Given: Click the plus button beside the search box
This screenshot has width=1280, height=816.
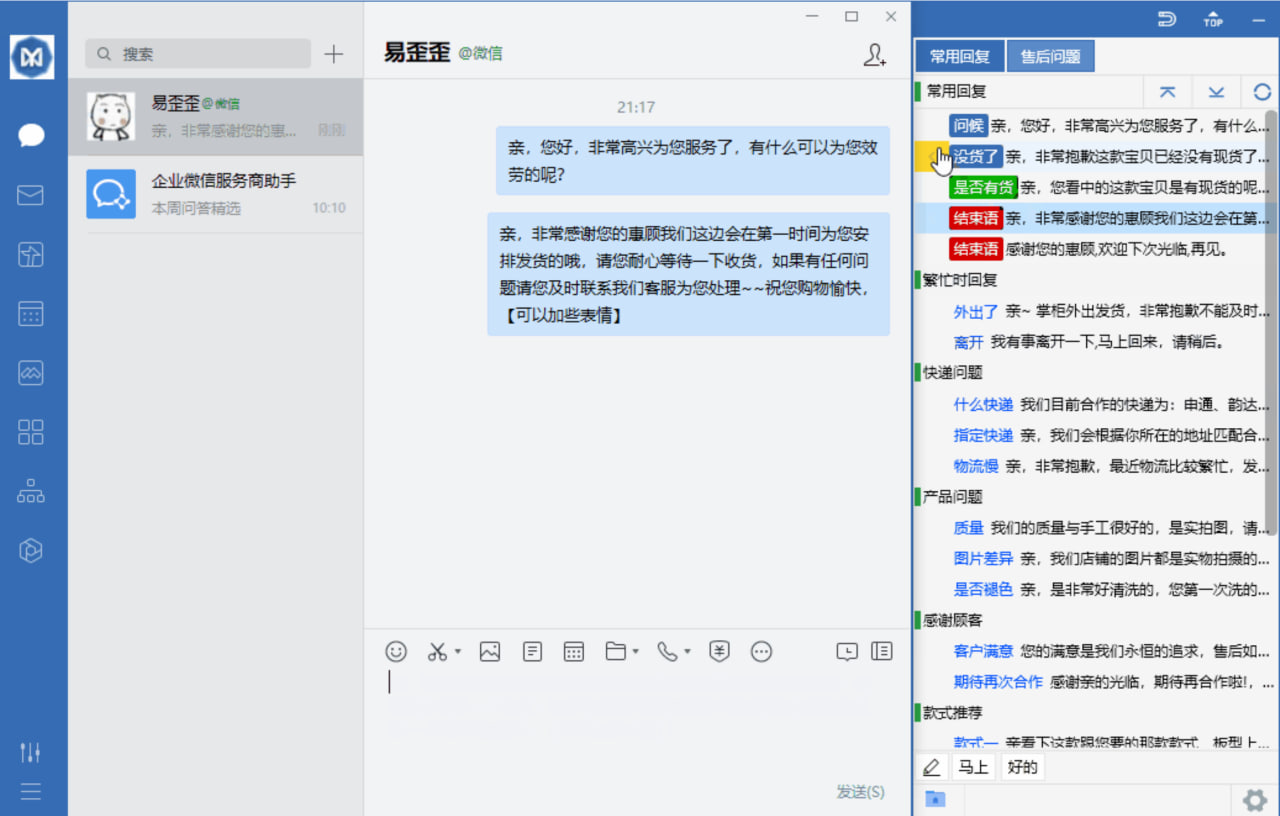Looking at the screenshot, I should coord(334,54).
